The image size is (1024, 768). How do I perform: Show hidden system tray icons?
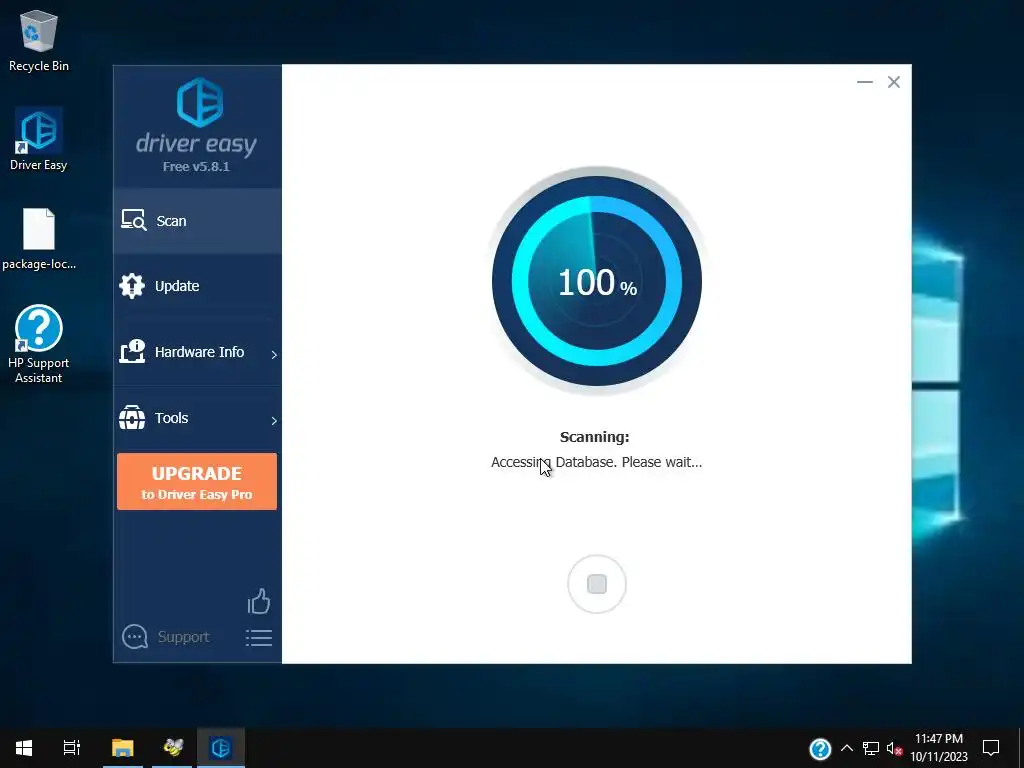point(846,748)
